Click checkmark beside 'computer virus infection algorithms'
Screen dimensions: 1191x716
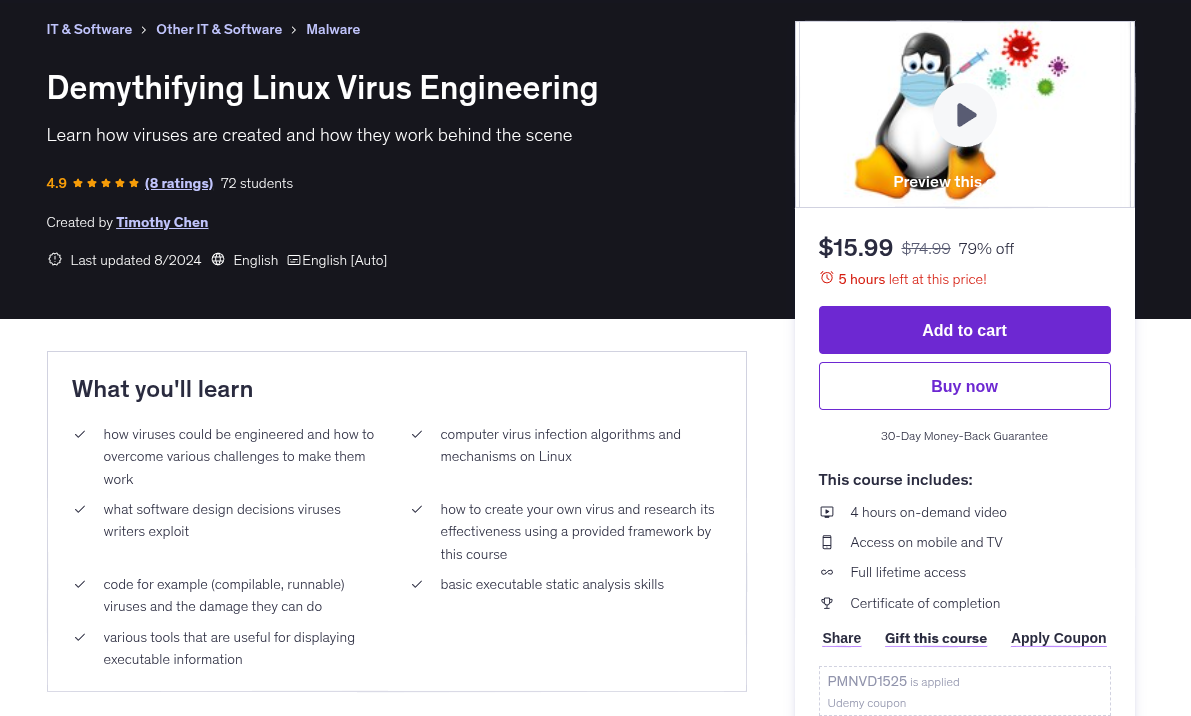(417, 434)
